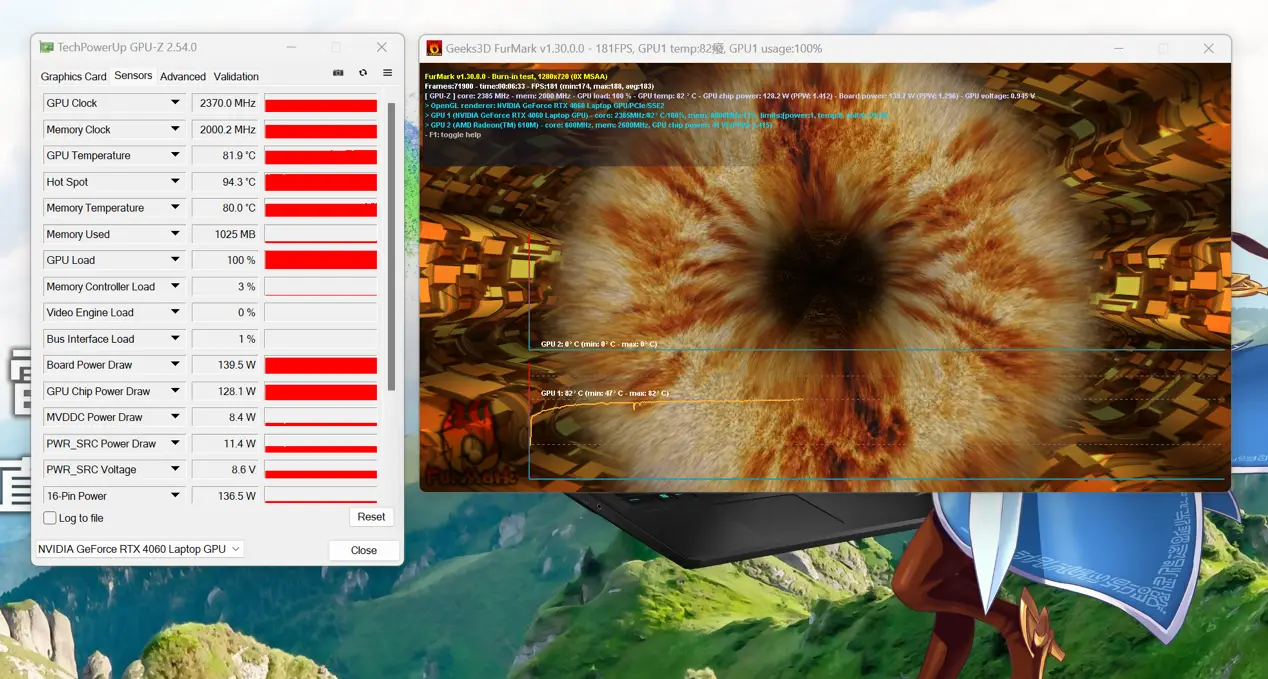Click the GPU 2 temperature graph label in FurMark
This screenshot has height=679, width=1268.
coord(599,344)
